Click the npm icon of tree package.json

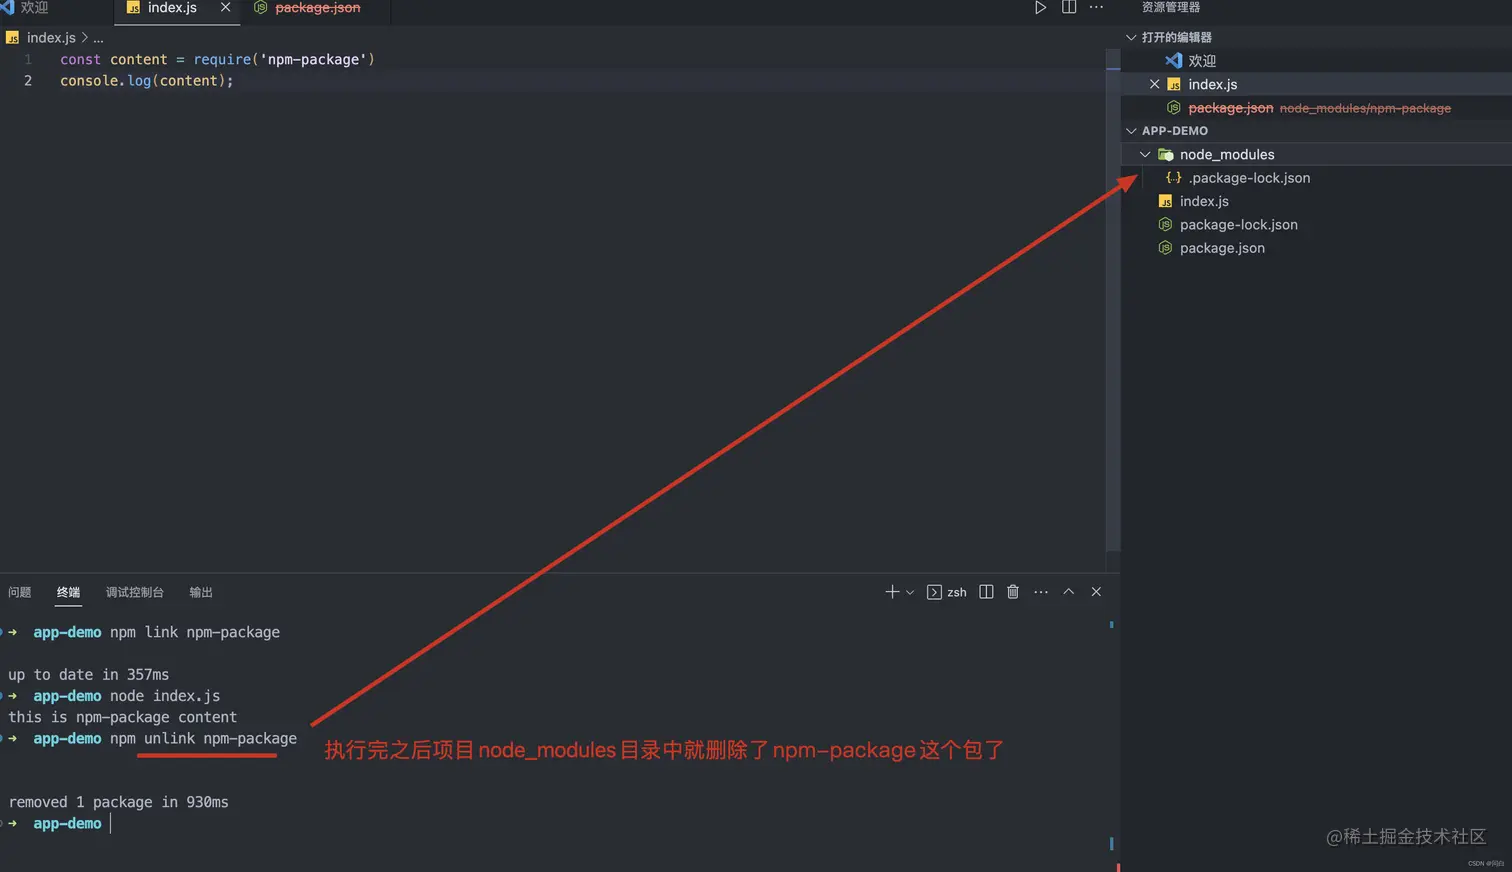point(1165,248)
